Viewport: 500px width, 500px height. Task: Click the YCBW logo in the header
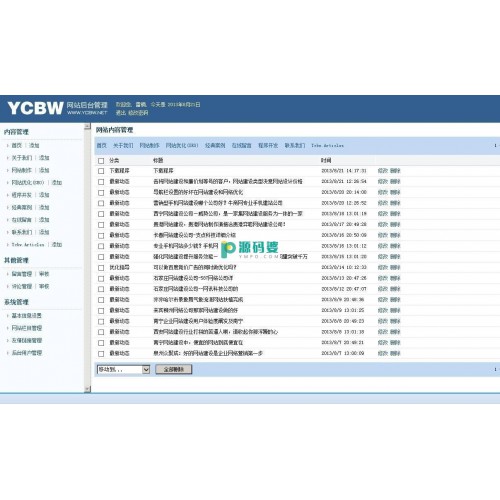click(x=35, y=108)
